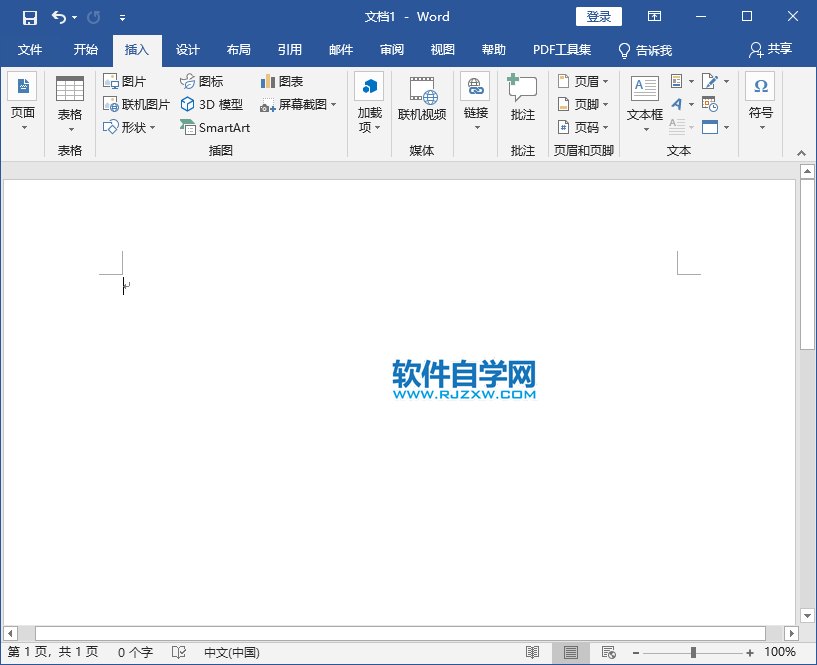Insert WordArt text
The height and width of the screenshot is (665, 817).
[675, 103]
